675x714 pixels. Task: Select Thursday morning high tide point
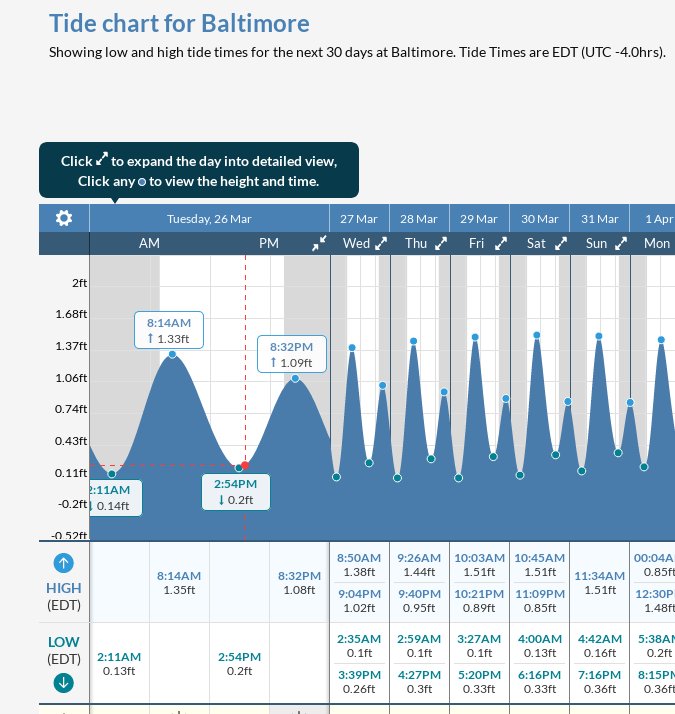pyautogui.click(x=413, y=341)
